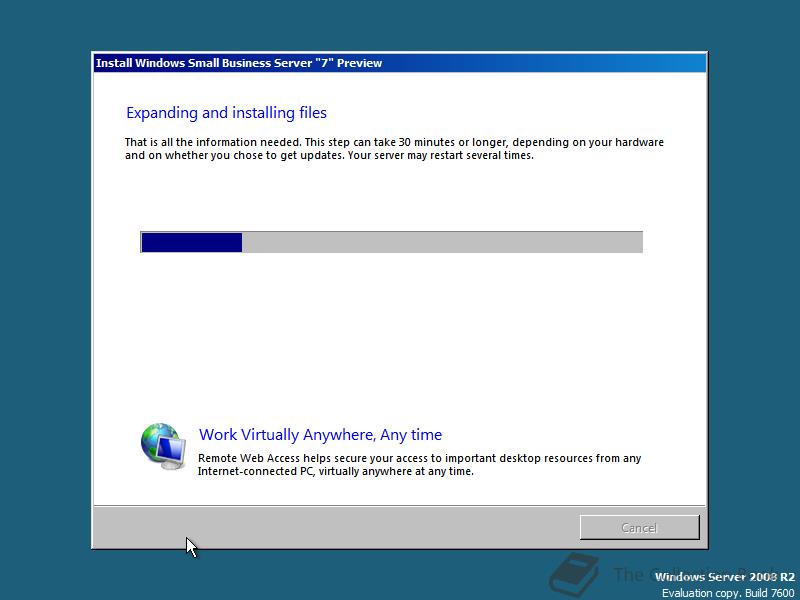This screenshot has width=800, height=600.
Task: Select the 'Expanding and installing files' heading
Action: pos(227,113)
